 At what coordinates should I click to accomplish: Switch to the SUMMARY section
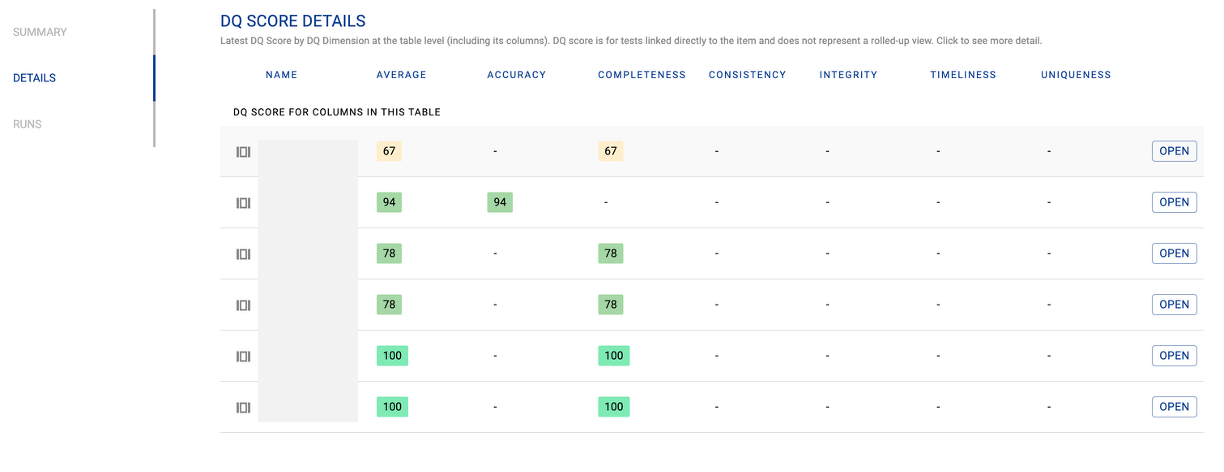(x=40, y=32)
